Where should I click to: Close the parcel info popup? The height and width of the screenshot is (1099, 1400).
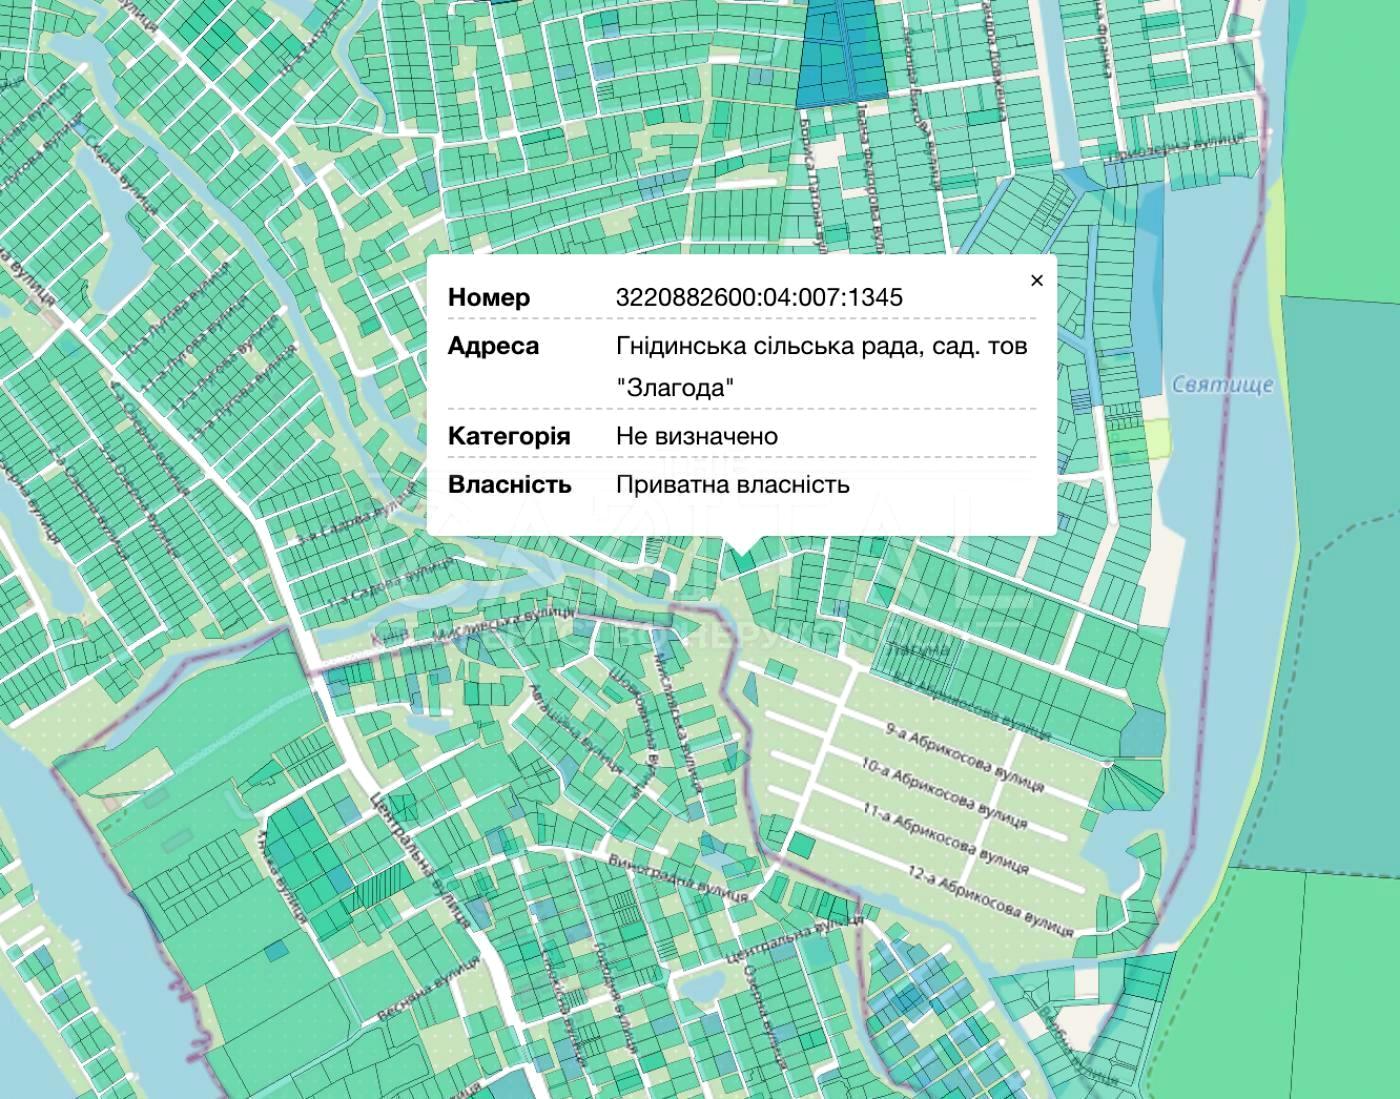(x=1036, y=281)
